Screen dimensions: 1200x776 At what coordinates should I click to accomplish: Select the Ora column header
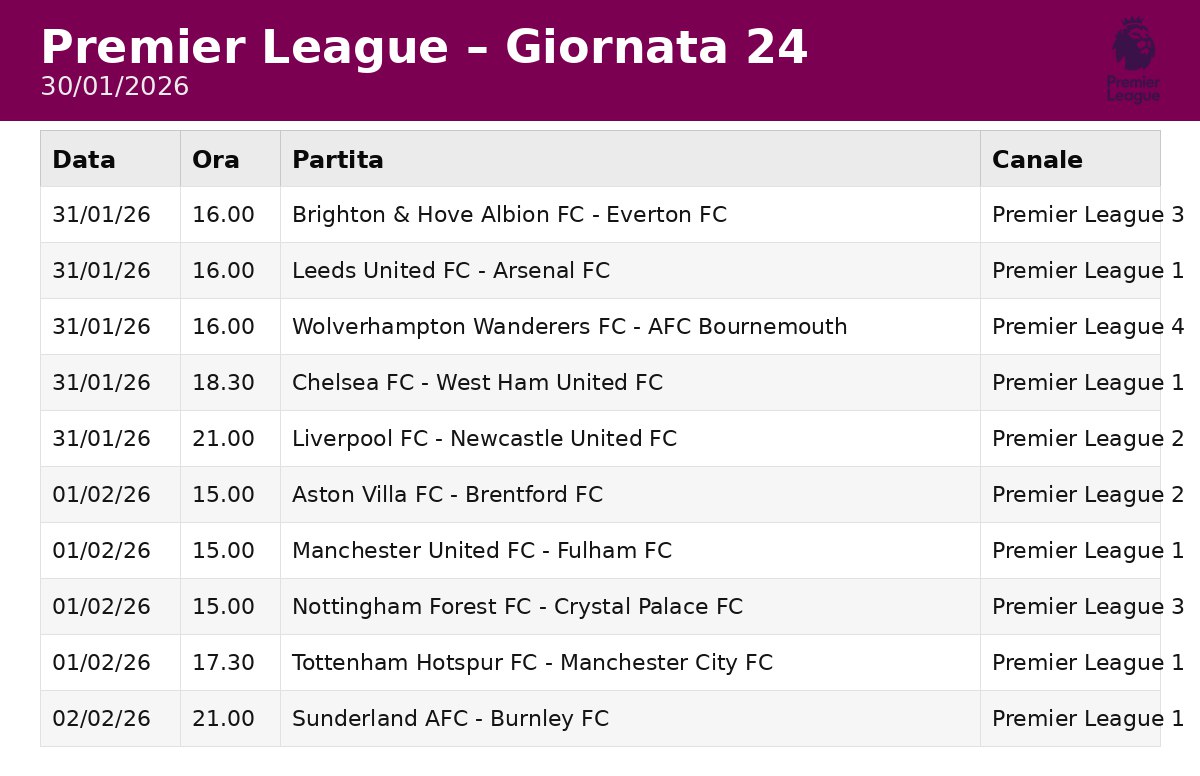pyautogui.click(x=230, y=159)
